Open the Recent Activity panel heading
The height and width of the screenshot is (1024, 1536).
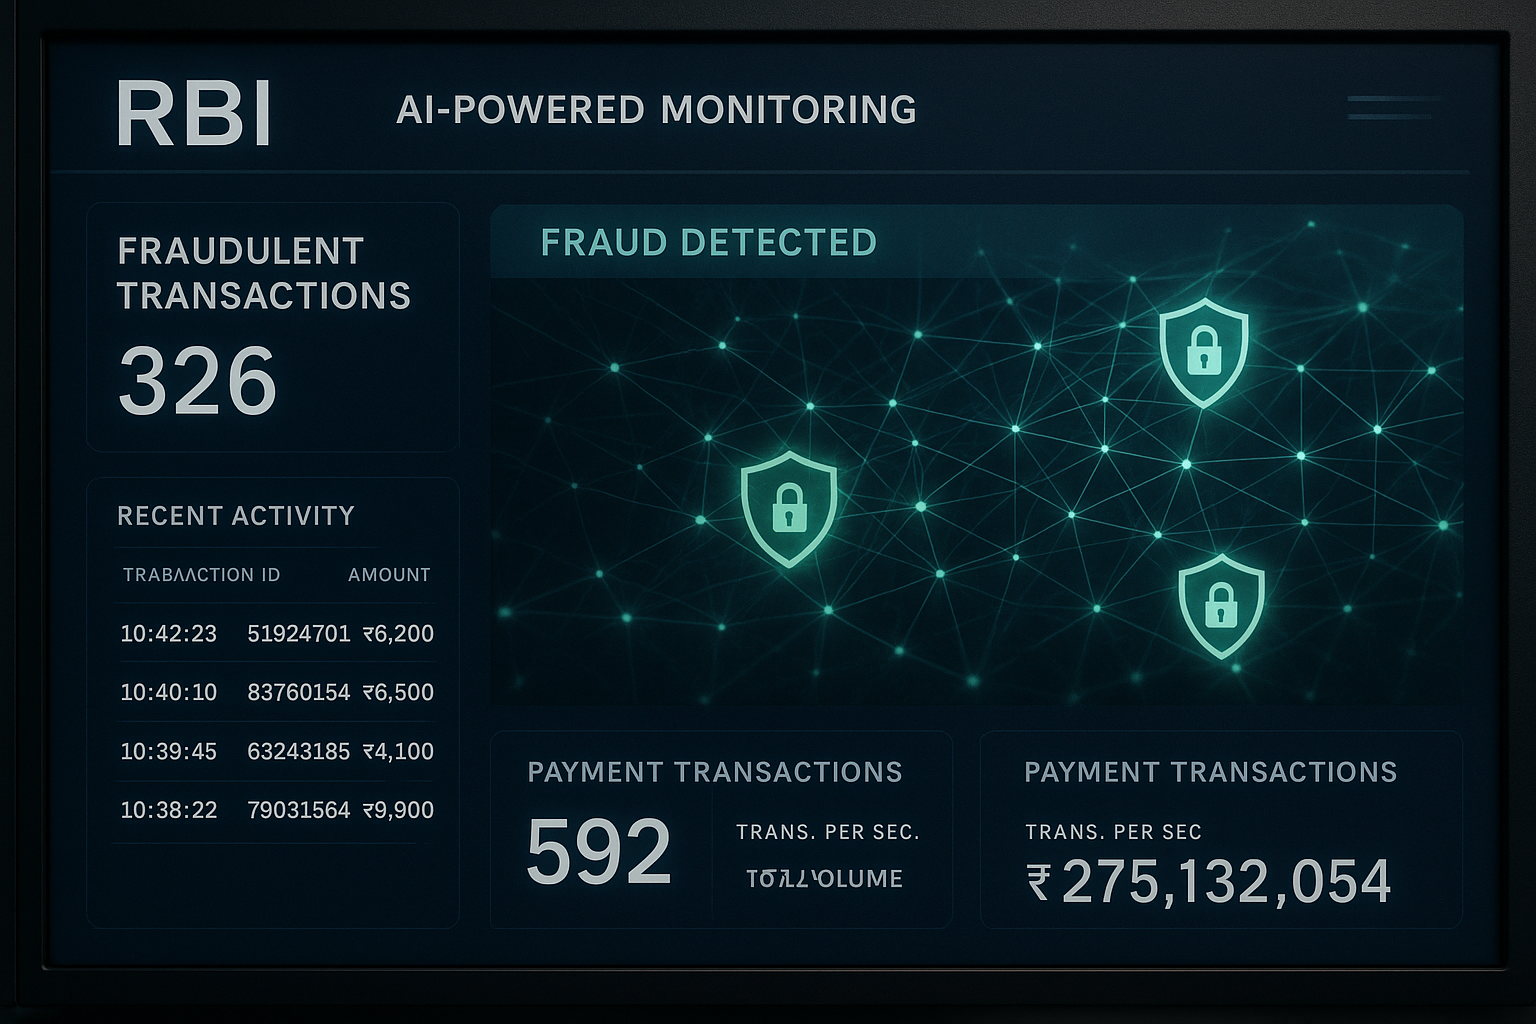point(236,516)
